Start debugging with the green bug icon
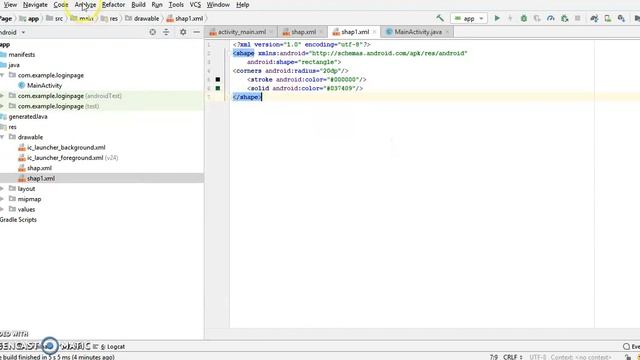Viewport: 640px width, 360px height. (x=524, y=18)
